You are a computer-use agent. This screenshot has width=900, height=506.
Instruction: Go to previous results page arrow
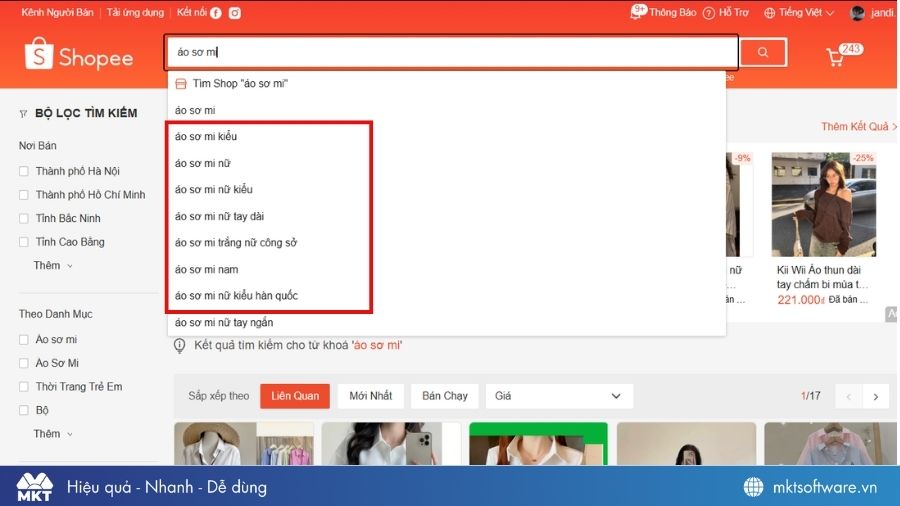(849, 396)
